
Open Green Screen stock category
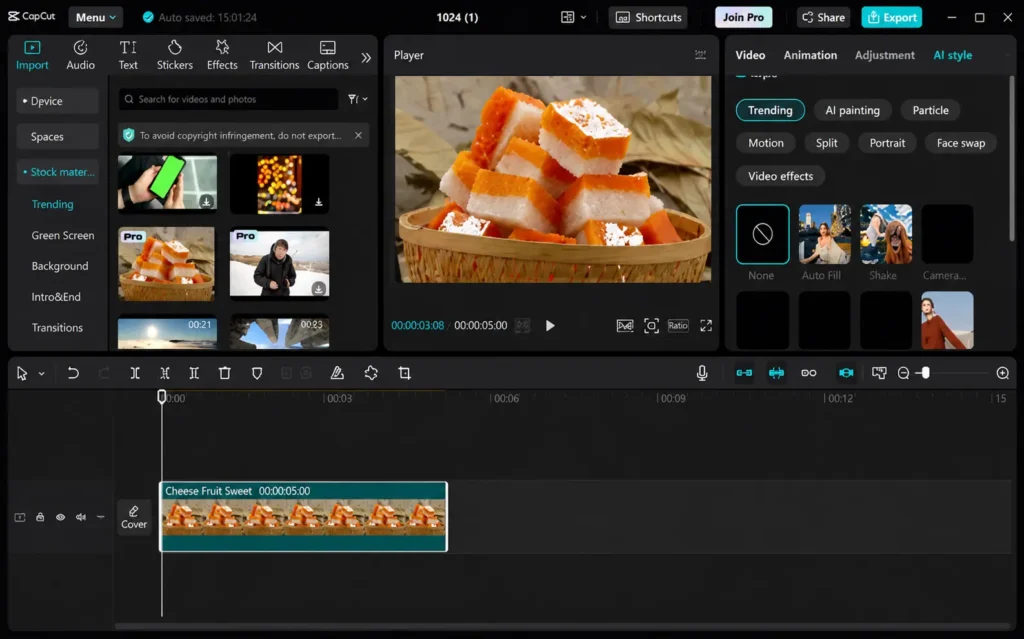pyautogui.click(x=63, y=235)
